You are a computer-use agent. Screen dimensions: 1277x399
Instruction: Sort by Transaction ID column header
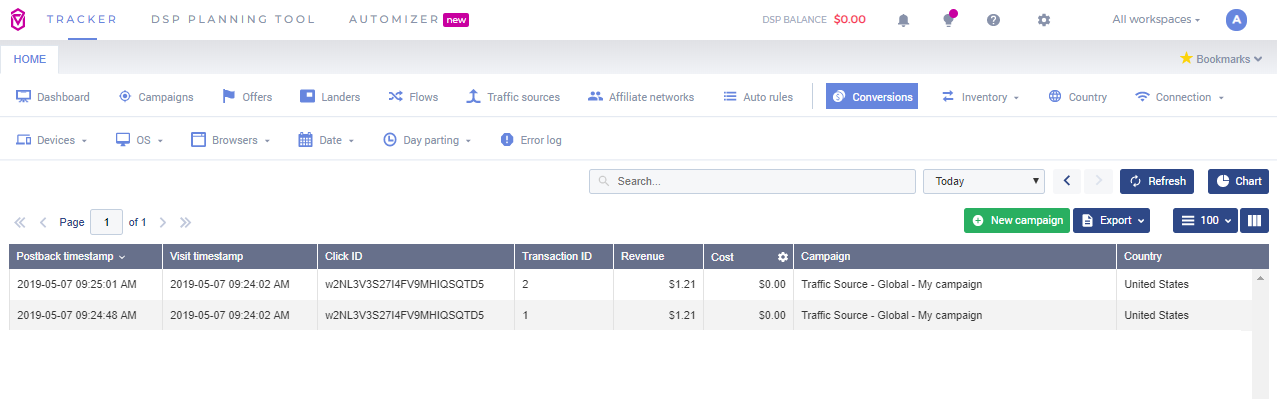click(564, 257)
